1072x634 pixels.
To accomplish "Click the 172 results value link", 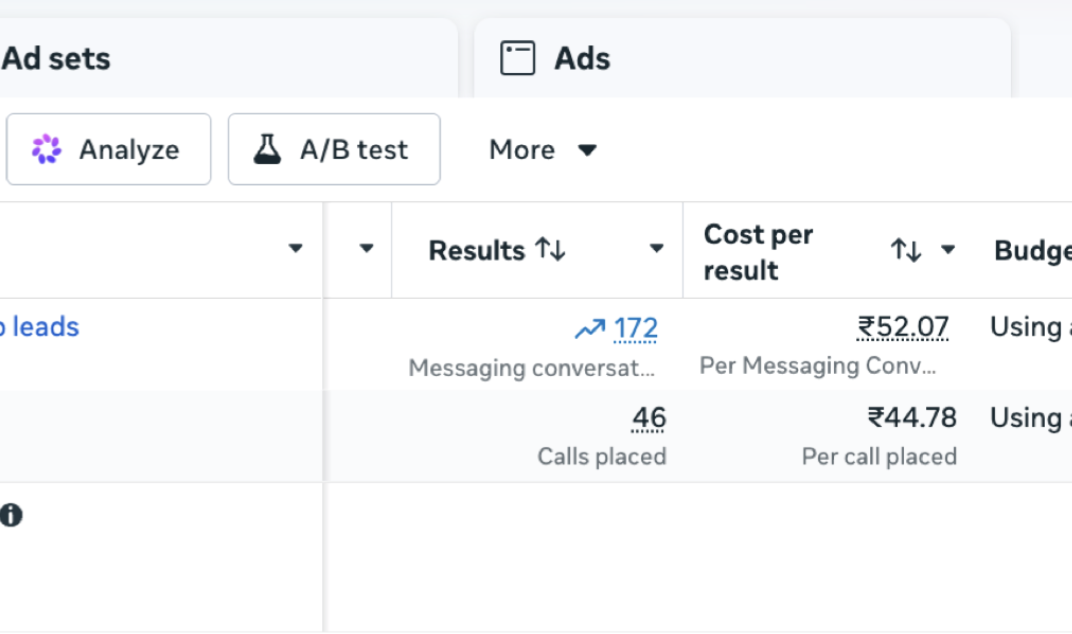I will click(x=636, y=328).
